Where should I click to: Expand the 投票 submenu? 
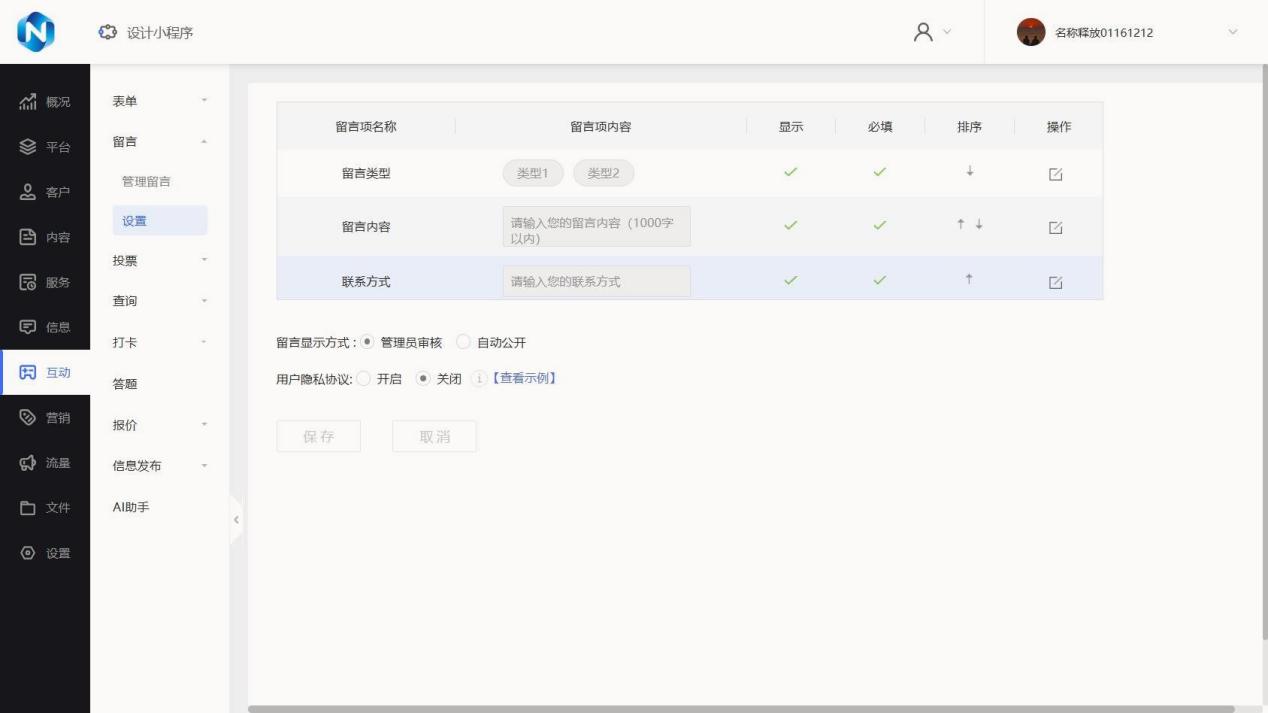coord(160,261)
